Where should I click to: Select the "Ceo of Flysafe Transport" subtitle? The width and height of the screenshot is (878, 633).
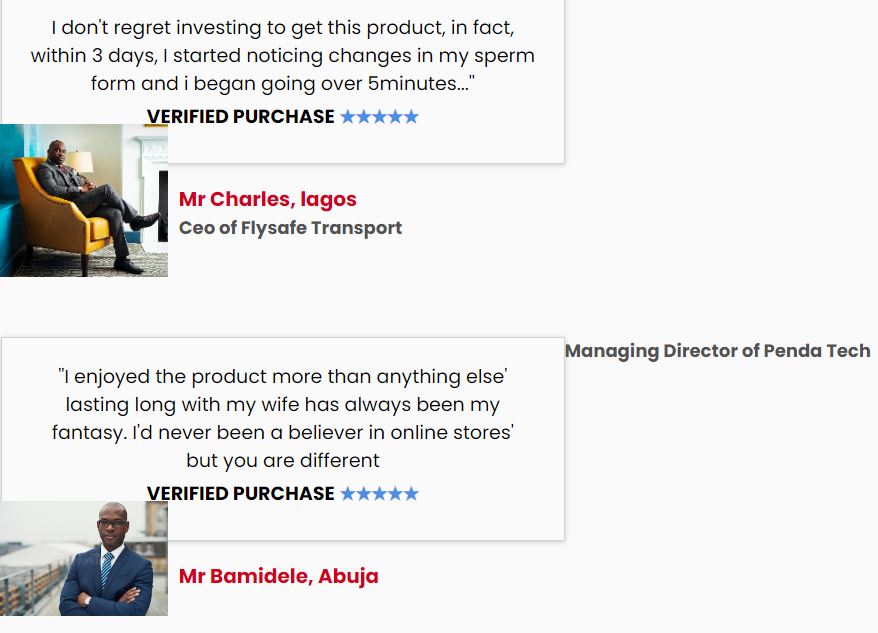point(290,228)
